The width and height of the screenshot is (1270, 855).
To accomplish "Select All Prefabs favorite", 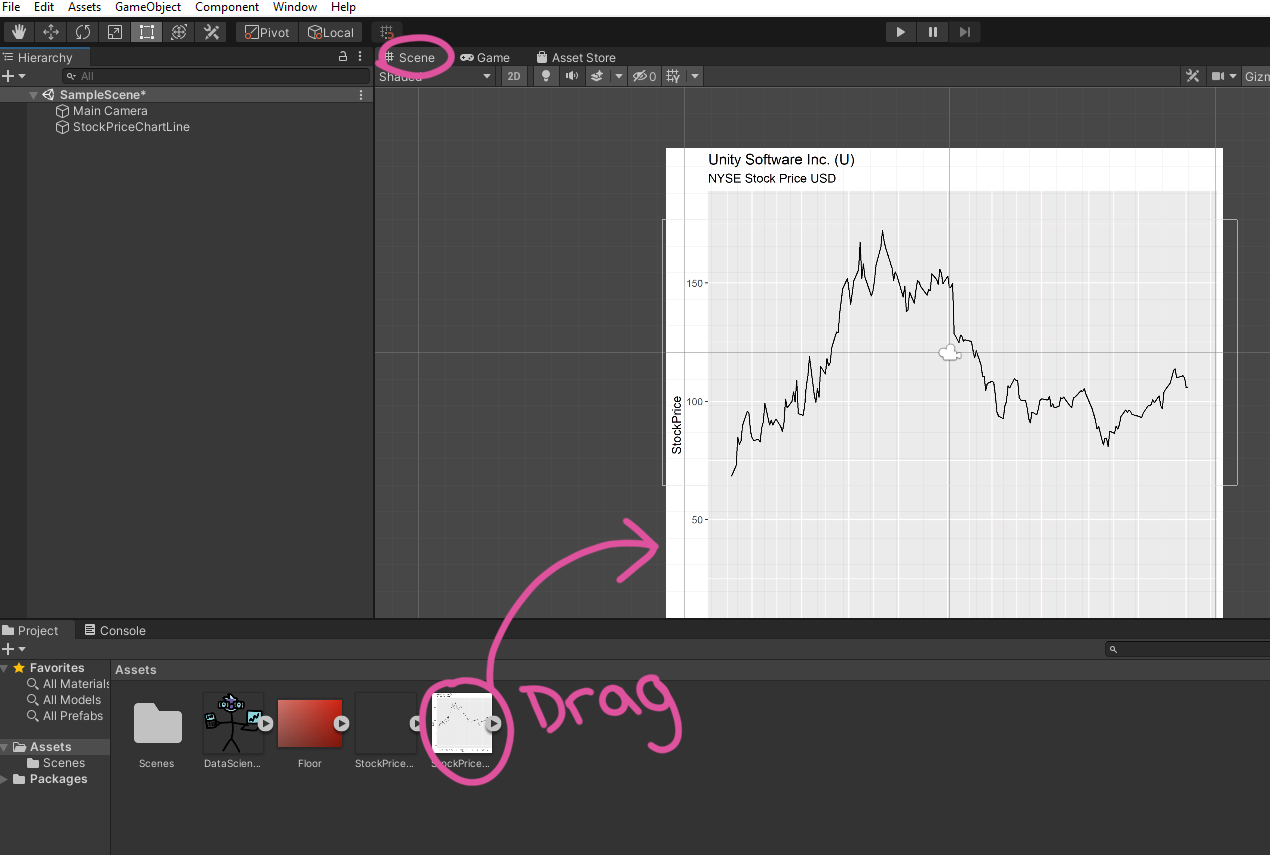I will point(65,716).
